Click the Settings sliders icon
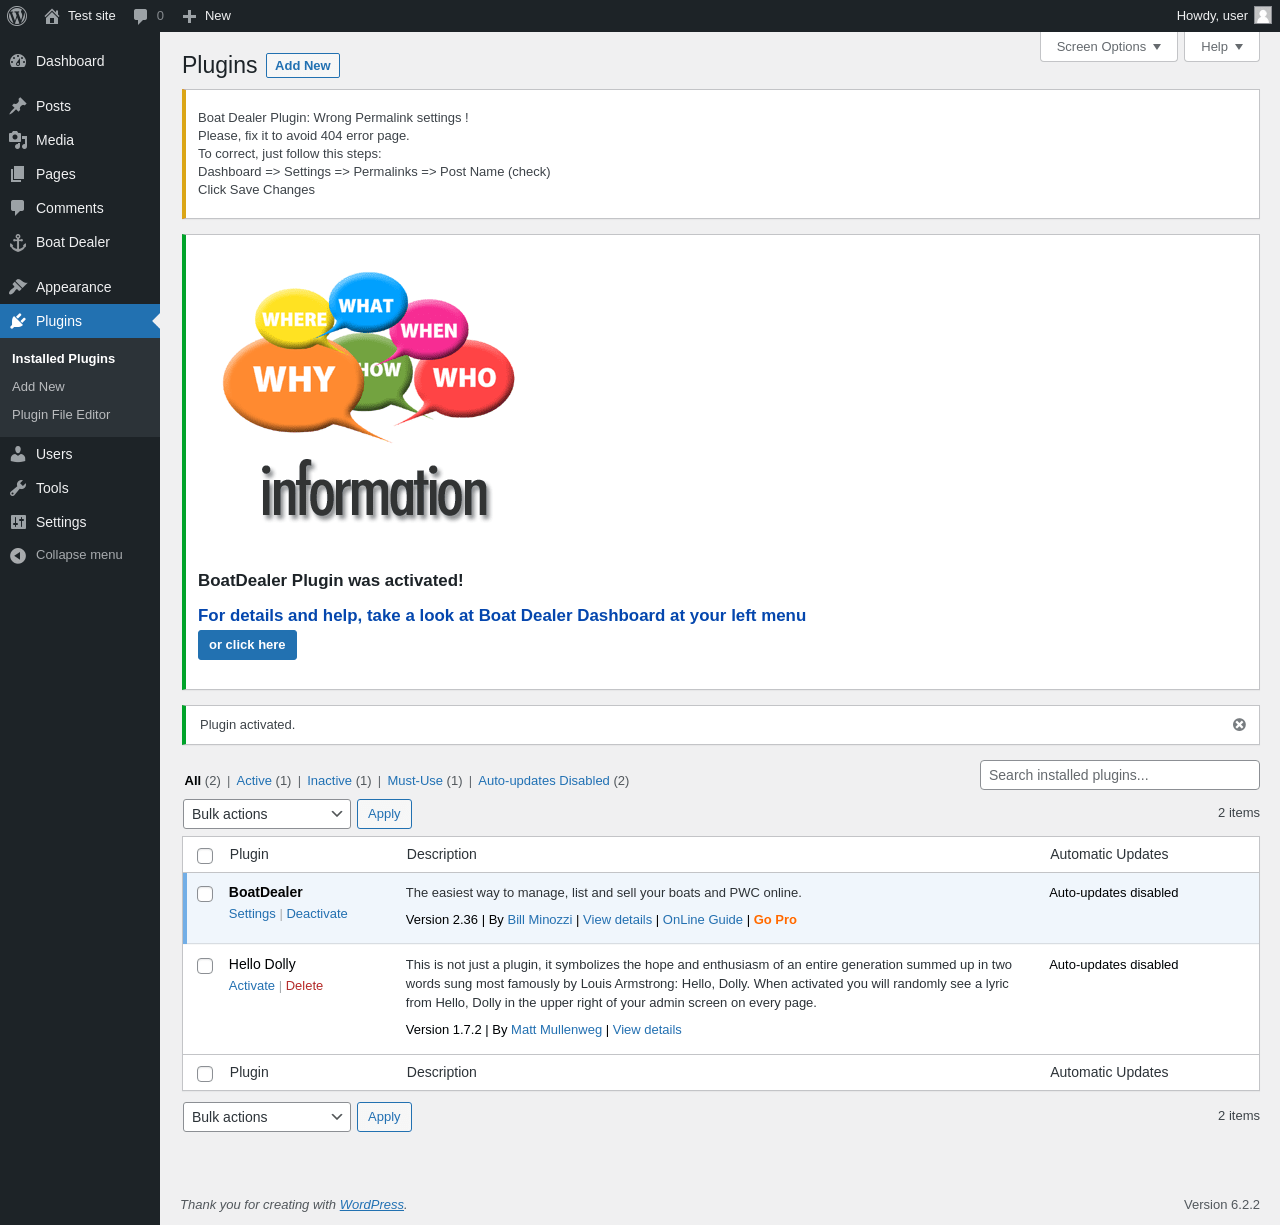The height and width of the screenshot is (1225, 1280). tap(18, 522)
